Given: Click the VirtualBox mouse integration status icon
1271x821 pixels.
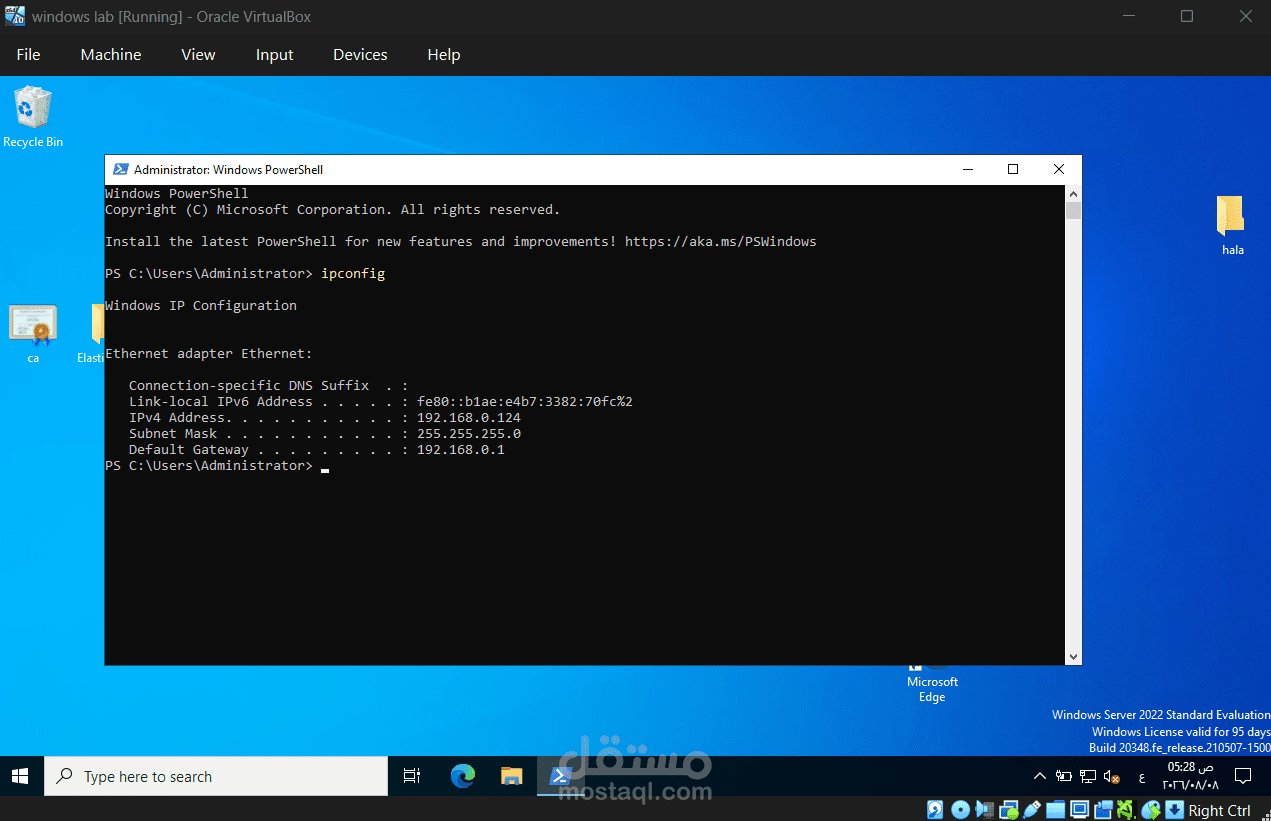Looking at the screenshot, I should [1151, 810].
